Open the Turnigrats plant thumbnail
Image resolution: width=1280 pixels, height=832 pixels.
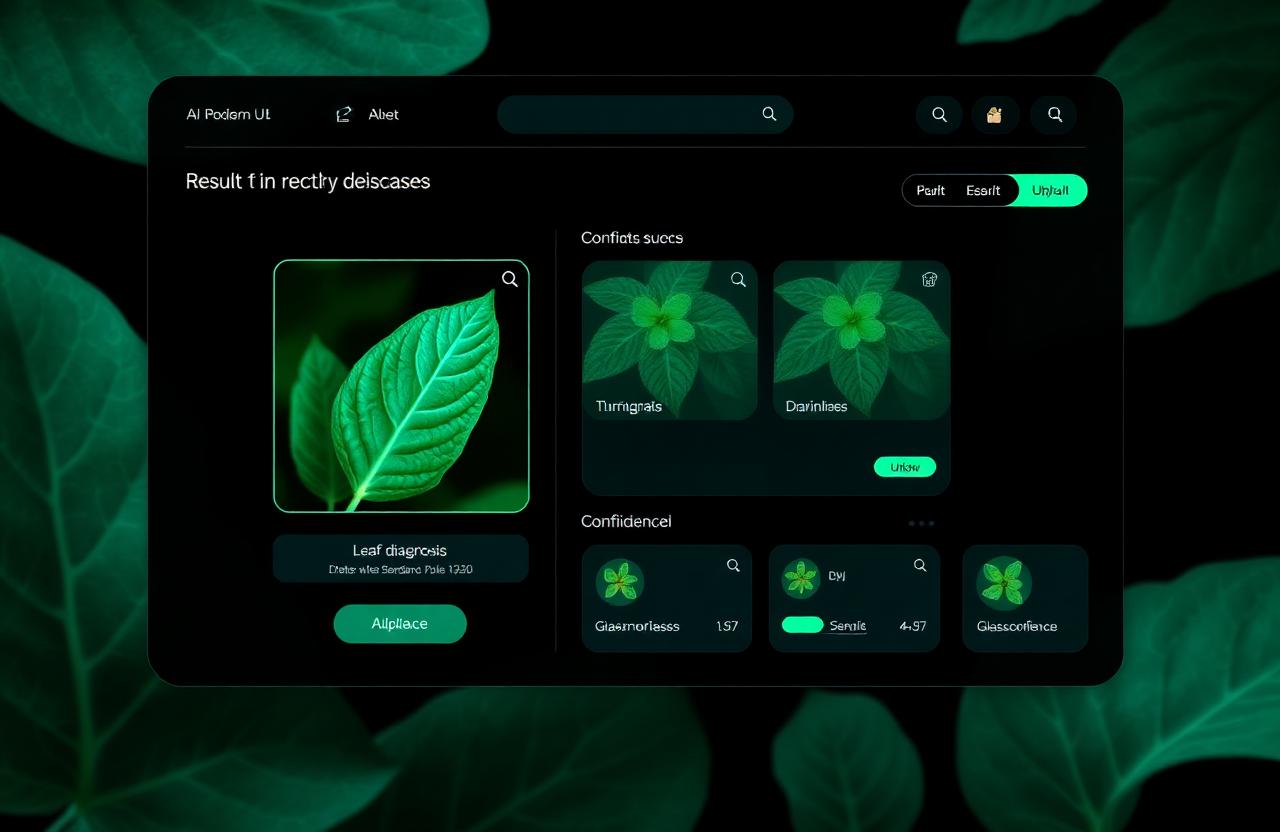tap(670, 340)
